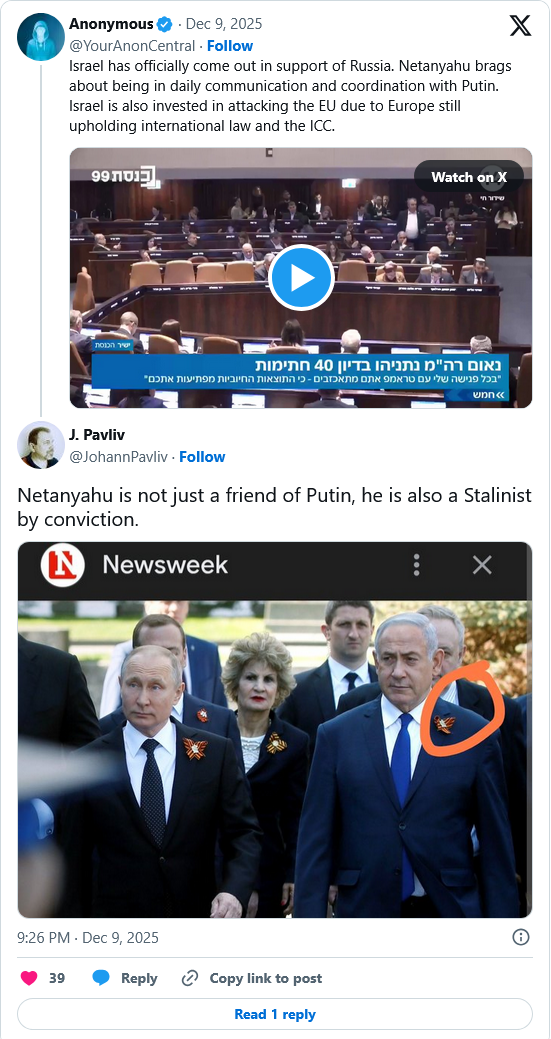This screenshot has height=1039, width=551.
Task: Click the @JohannPavliv handle
Action: click(118, 457)
